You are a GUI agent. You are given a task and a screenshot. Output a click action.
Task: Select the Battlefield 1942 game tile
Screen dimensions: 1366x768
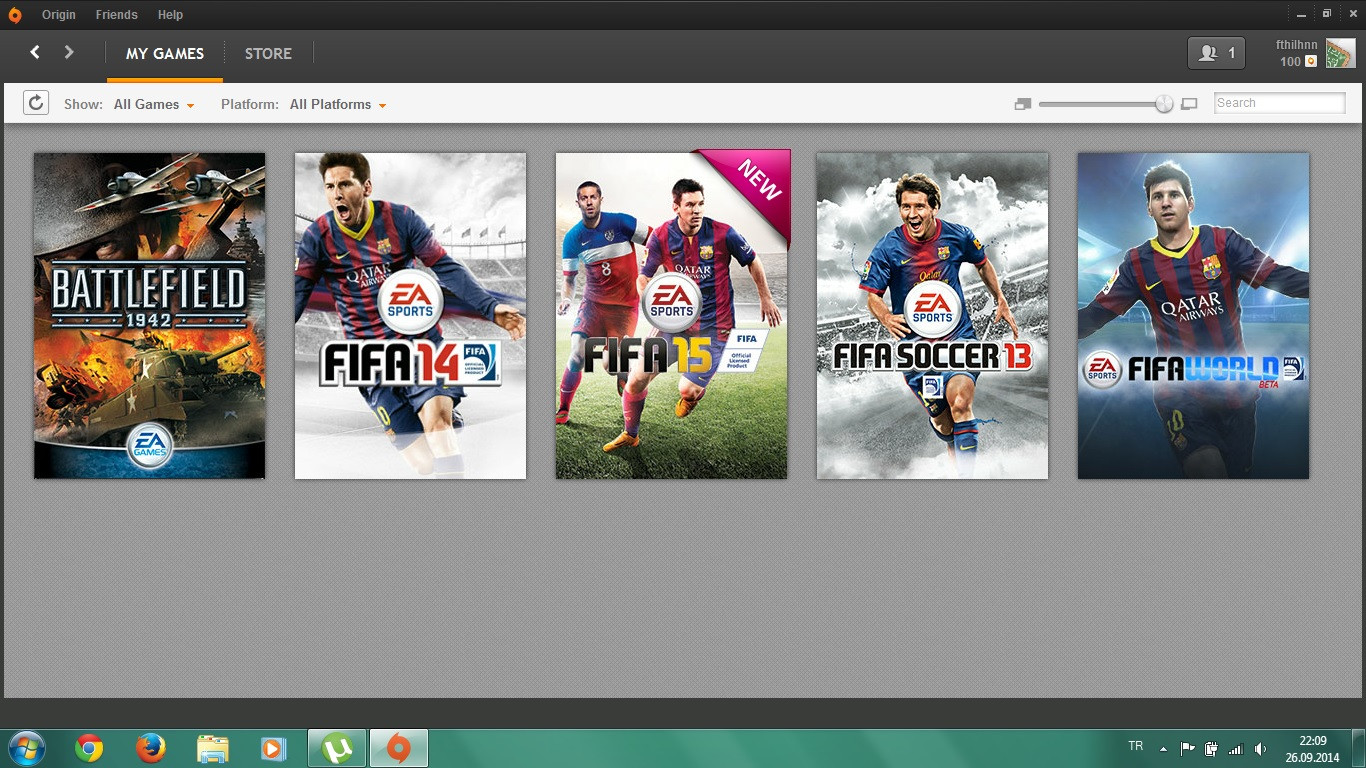click(150, 316)
